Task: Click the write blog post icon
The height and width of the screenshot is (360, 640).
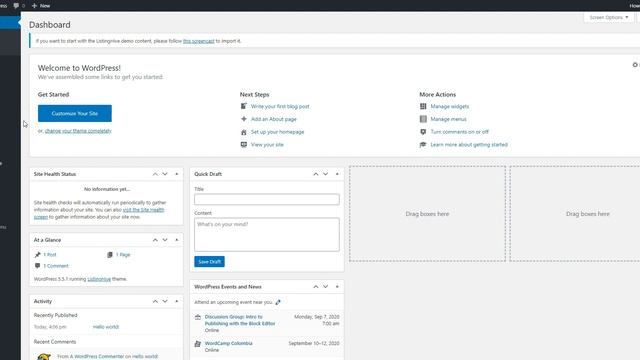Action: pos(244,106)
